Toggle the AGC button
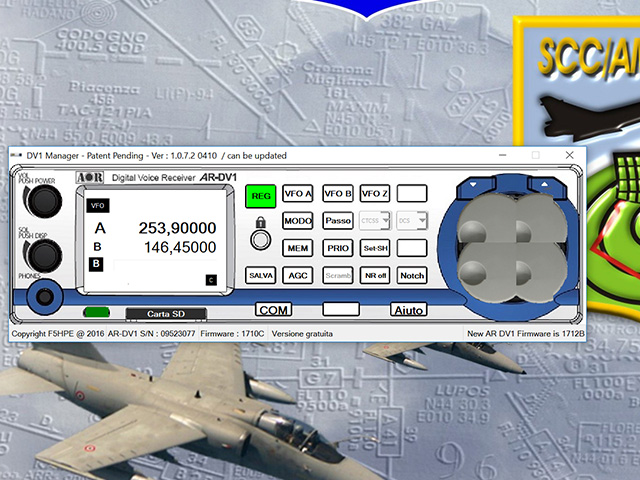640x480 pixels. [298, 276]
